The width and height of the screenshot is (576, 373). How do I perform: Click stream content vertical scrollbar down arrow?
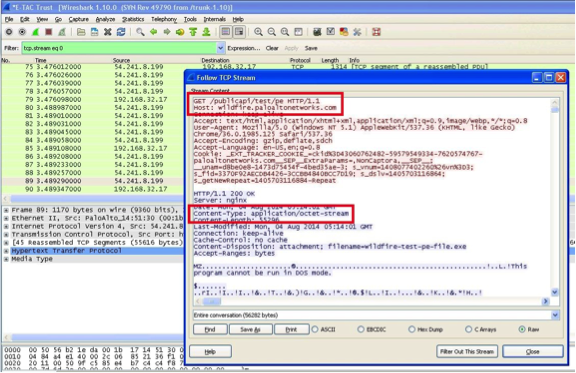(555, 292)
